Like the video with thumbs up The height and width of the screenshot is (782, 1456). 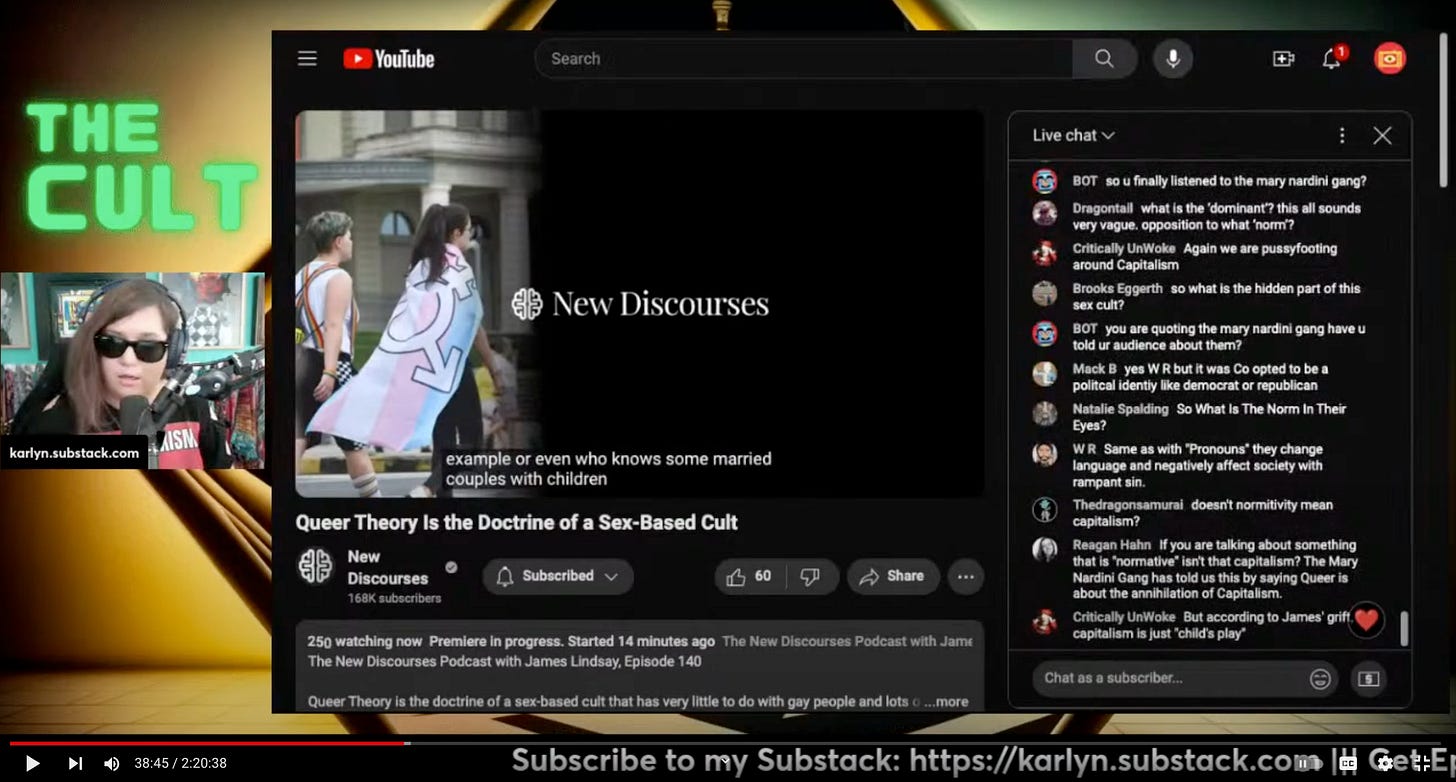pyautogui.click(x=751, y=576)
